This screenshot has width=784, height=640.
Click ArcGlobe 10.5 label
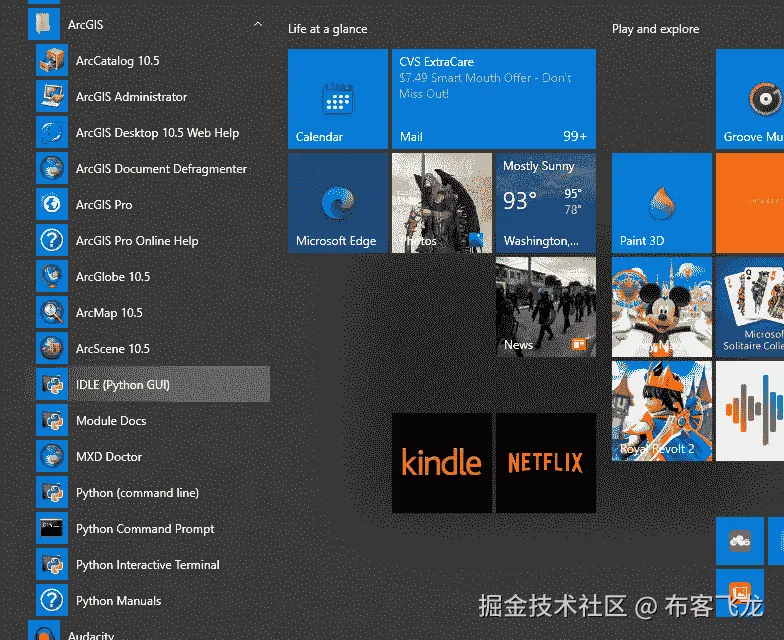pyautogui.click(x=113, y=277)
